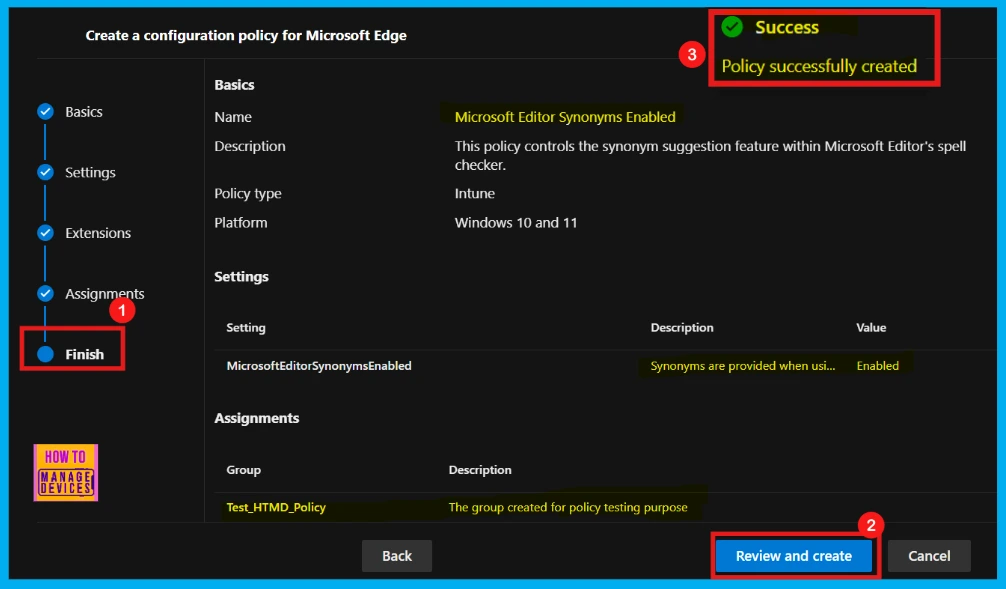Click the Platform field label
Viewport: 1006px width, 589px height.
[x=241, y=223]
